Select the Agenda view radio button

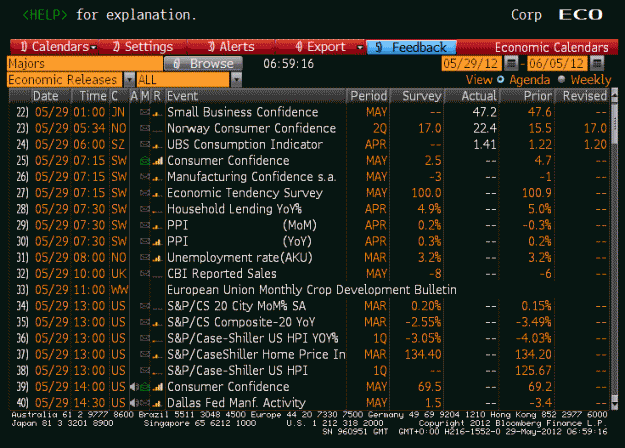pyautogui.click(x=501, y=79)
